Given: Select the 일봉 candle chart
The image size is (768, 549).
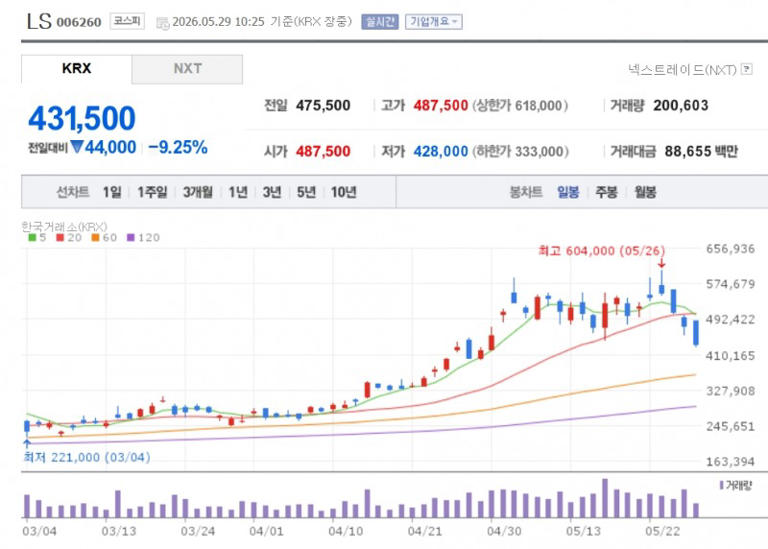Looking at the screenshot, I should tap(568, 192).
